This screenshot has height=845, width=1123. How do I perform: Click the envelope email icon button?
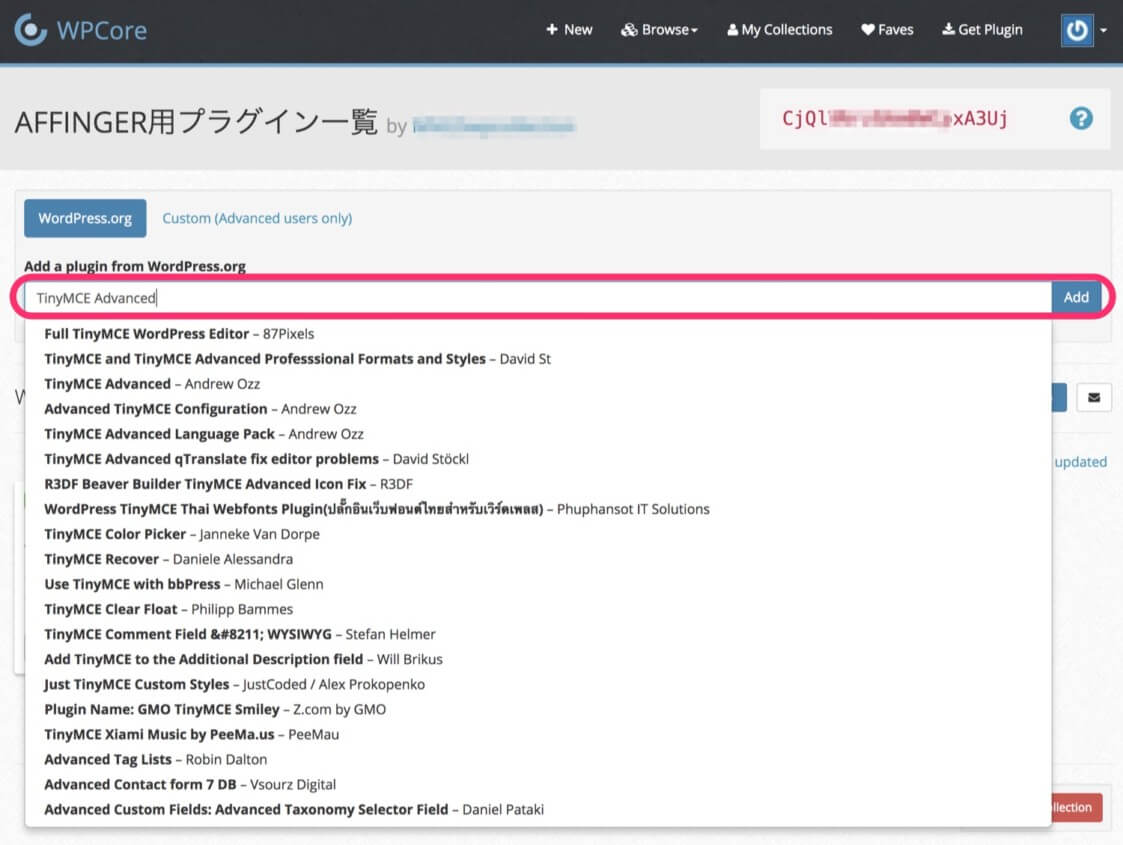[1094, 397]
